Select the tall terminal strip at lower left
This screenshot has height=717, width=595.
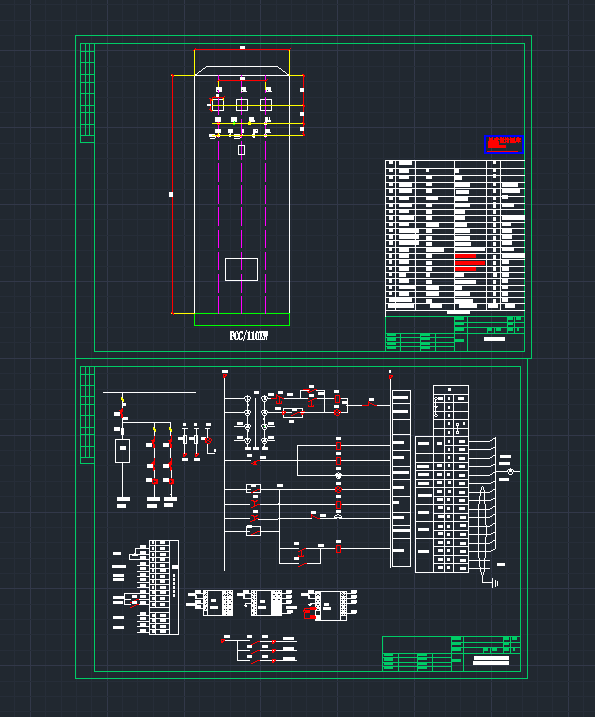point(164,588)
